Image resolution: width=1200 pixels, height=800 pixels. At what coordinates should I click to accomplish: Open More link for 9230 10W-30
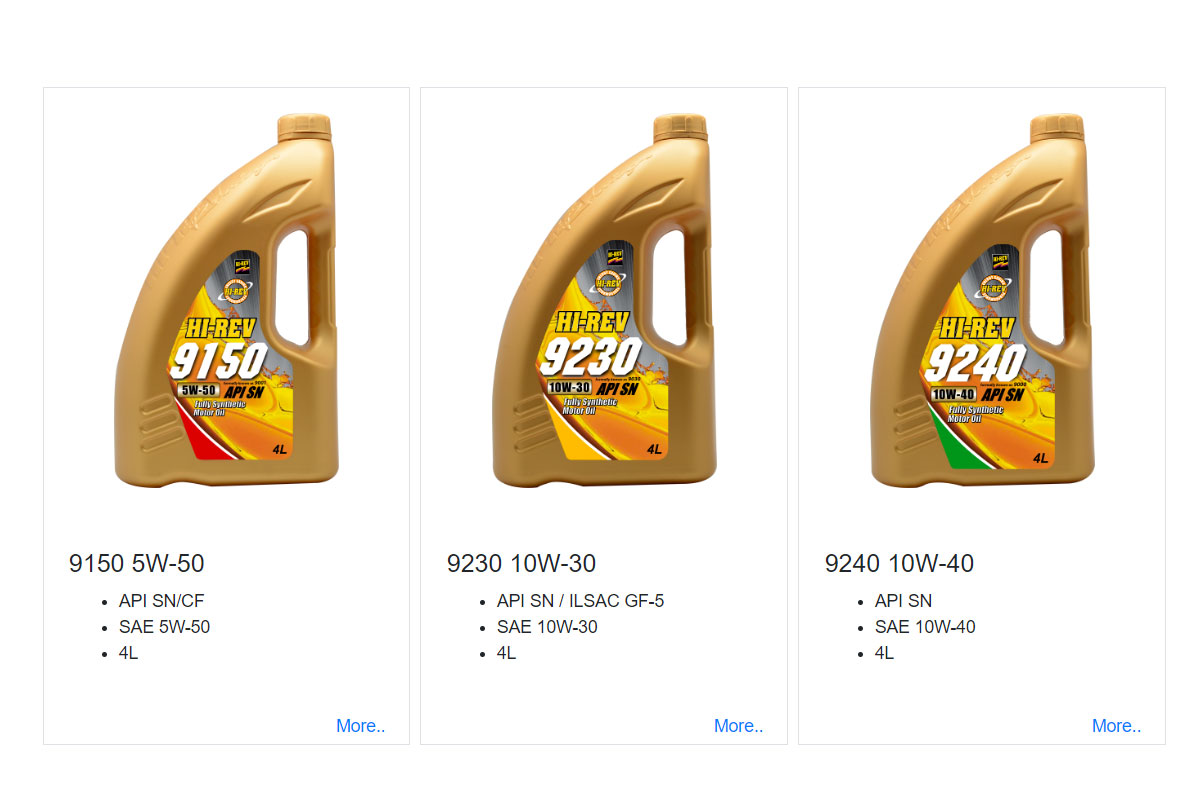coord(738,726)
